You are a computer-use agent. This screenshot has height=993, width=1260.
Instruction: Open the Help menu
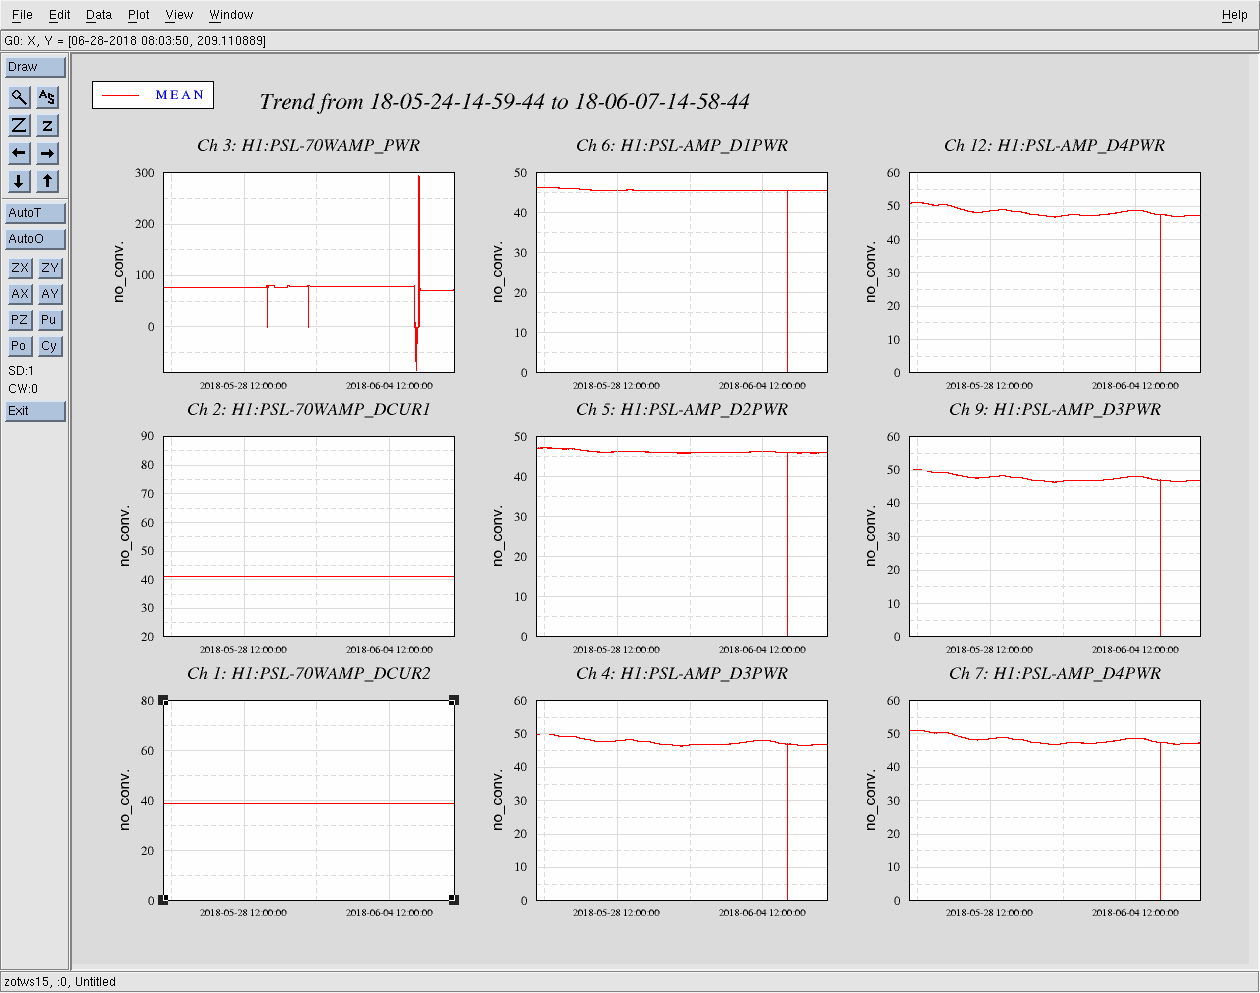1234,15
